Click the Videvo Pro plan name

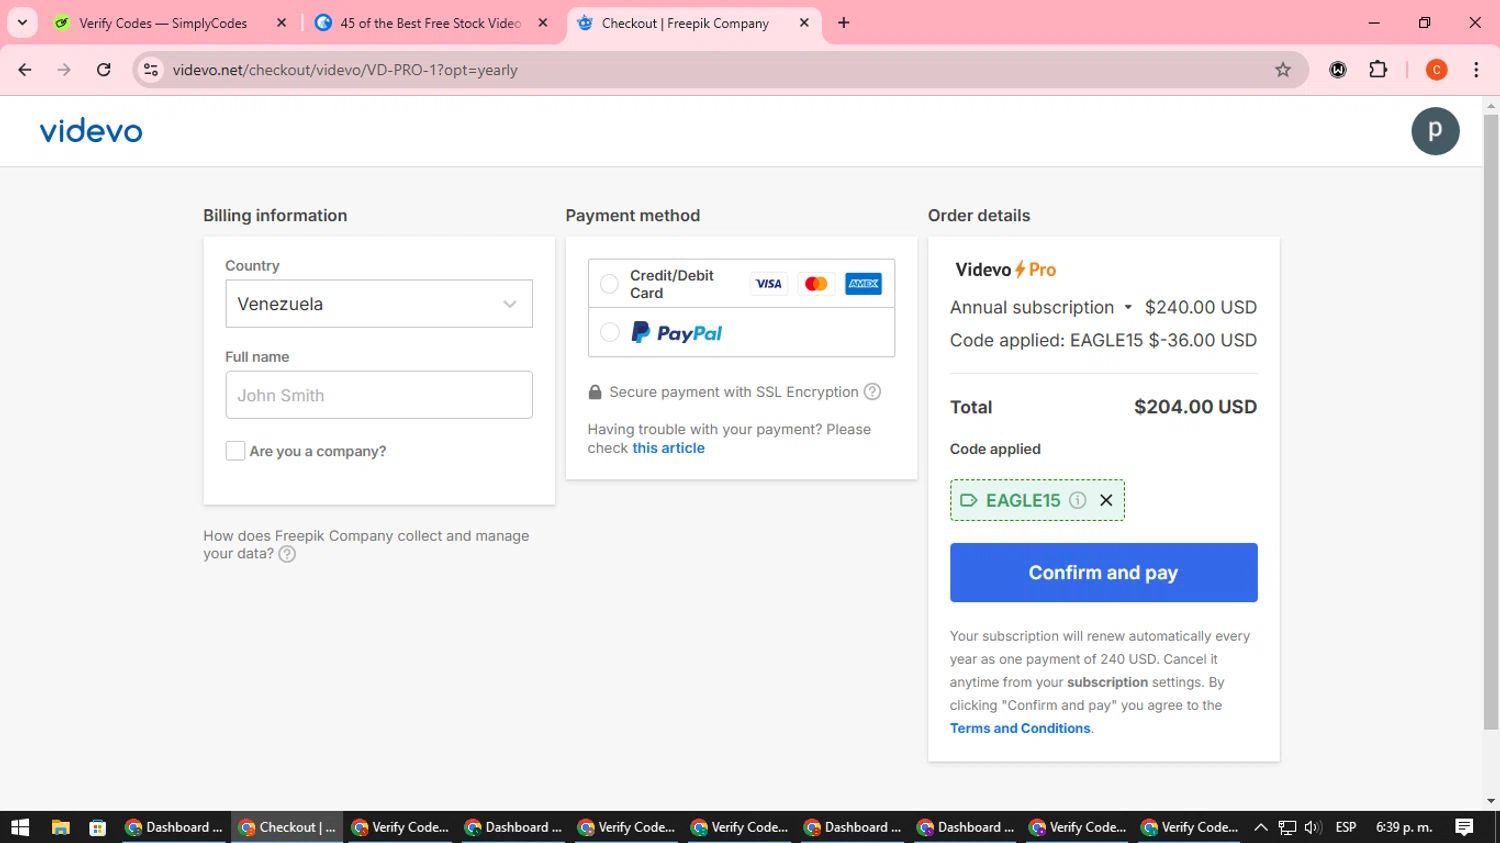click(1005, 270)
